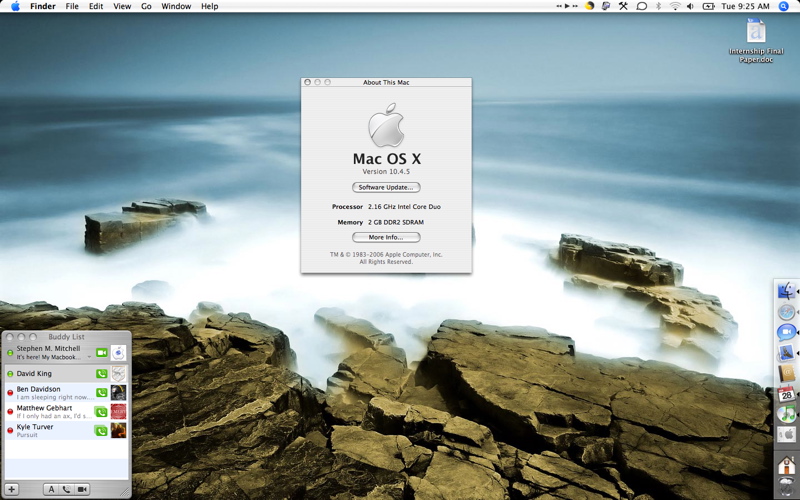Click the audio chat button at Buddy List bottom
This screenshot has width=800, height=500.
pyautogui.click(x=66, y=489)
